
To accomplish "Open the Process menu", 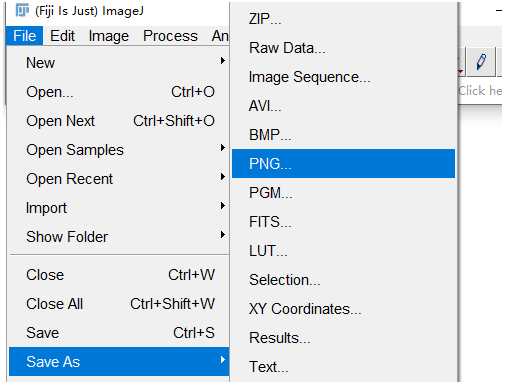I will click(x=170, y=36).
